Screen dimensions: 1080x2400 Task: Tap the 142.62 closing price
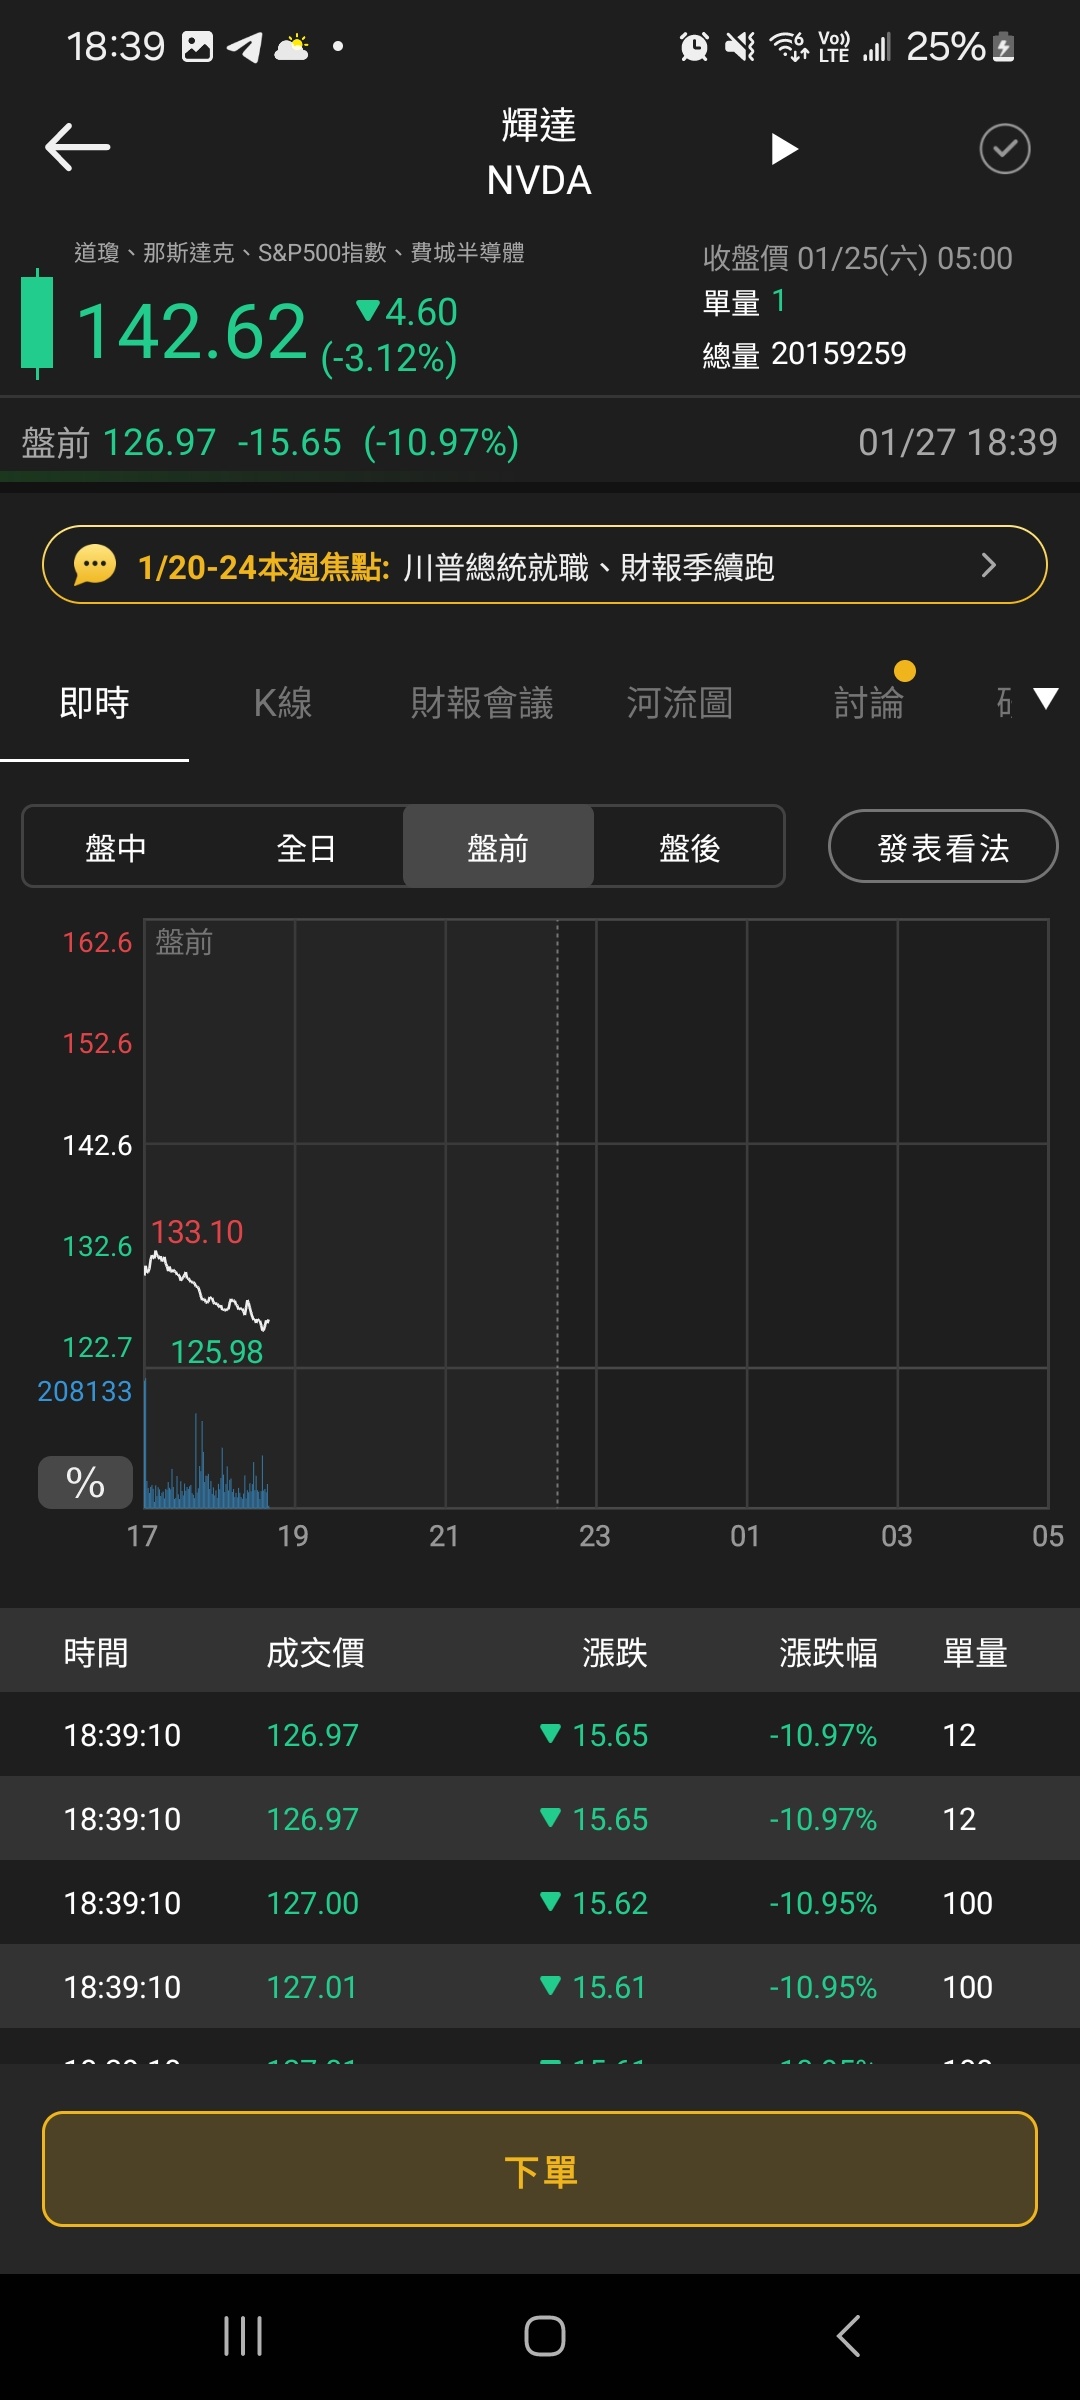point(191,331)
